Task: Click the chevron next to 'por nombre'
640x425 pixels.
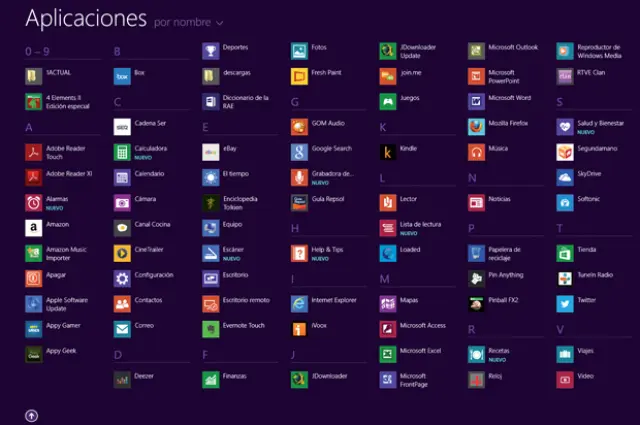Action: click(x=219, y=22)
